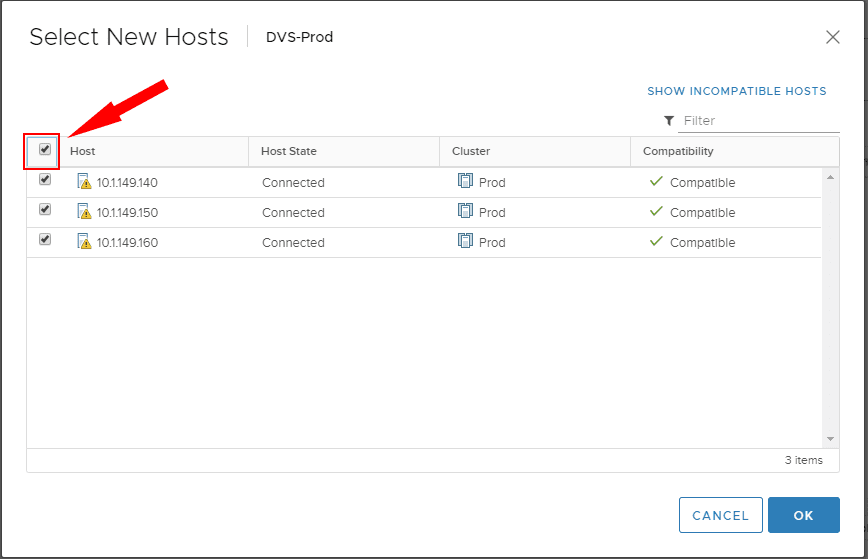Screen dimensions: 868x559
Task: Click the host warning icon for 10.1.149.150
Action: [84, 211]
